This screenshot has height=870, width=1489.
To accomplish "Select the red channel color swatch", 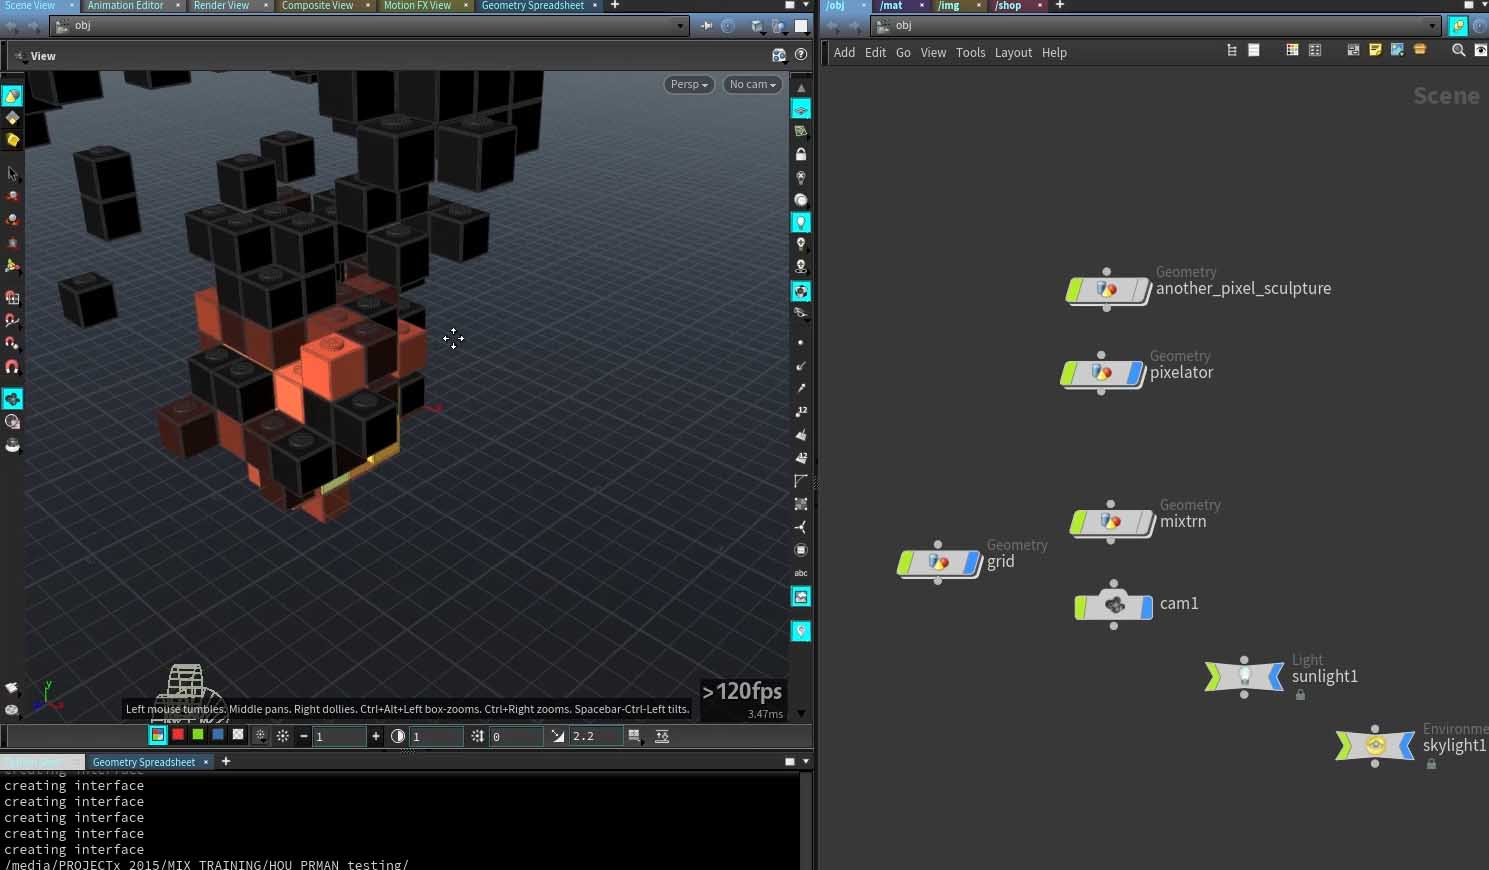I will click(178, 735).
